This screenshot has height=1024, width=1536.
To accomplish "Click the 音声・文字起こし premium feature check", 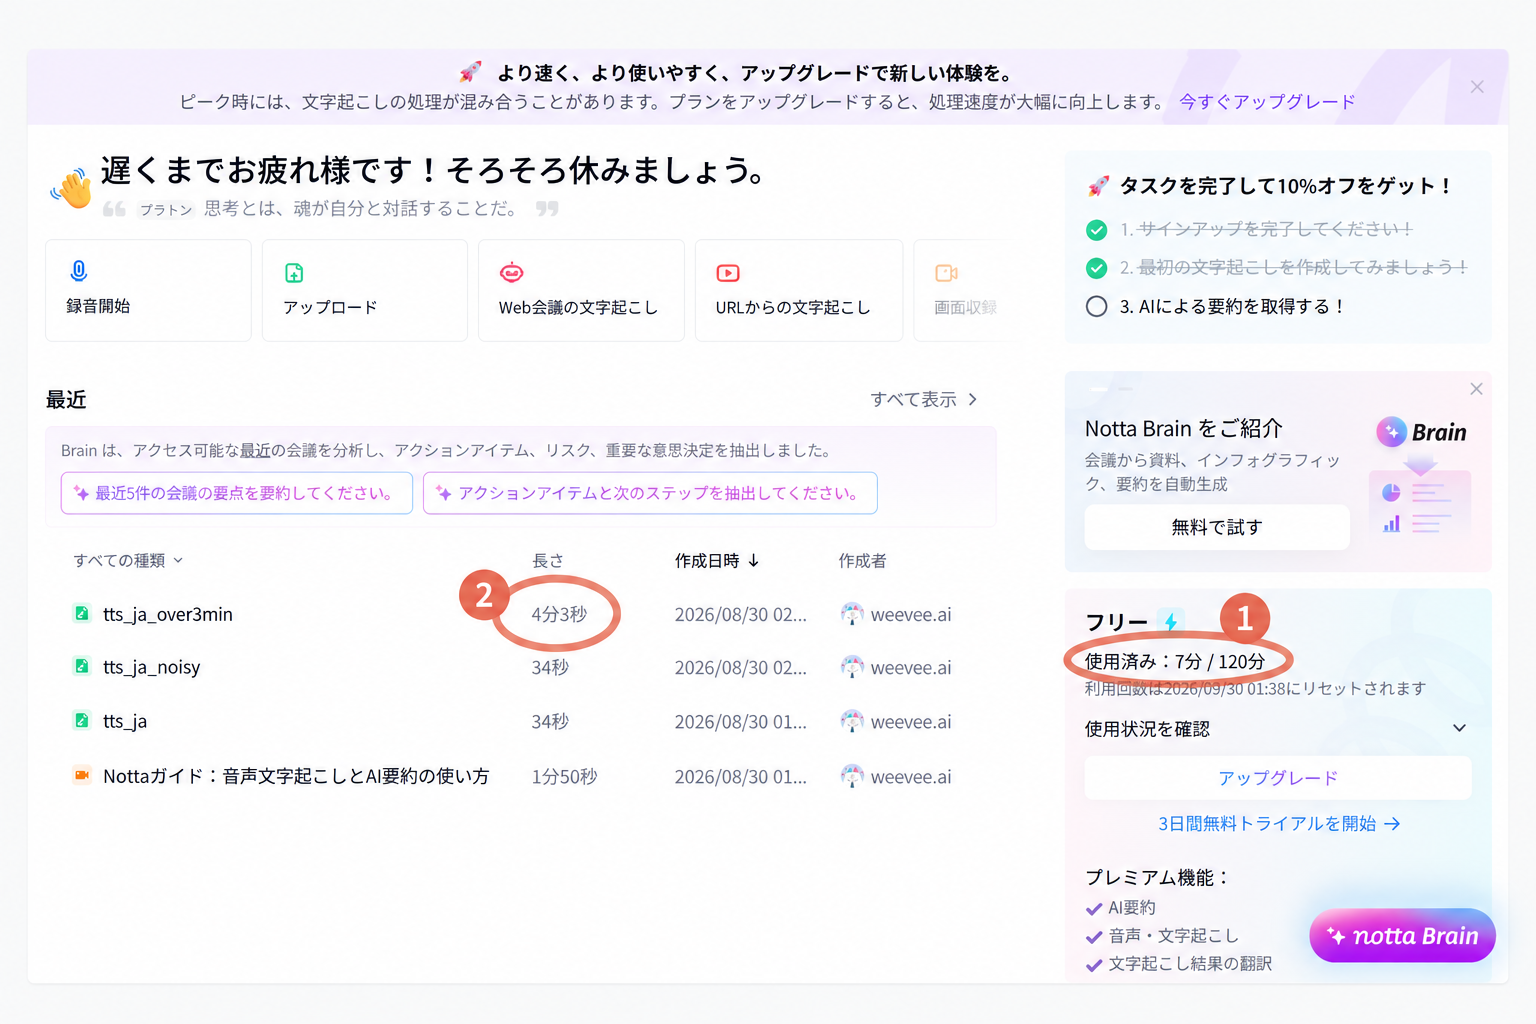I will pos(1094,937).
